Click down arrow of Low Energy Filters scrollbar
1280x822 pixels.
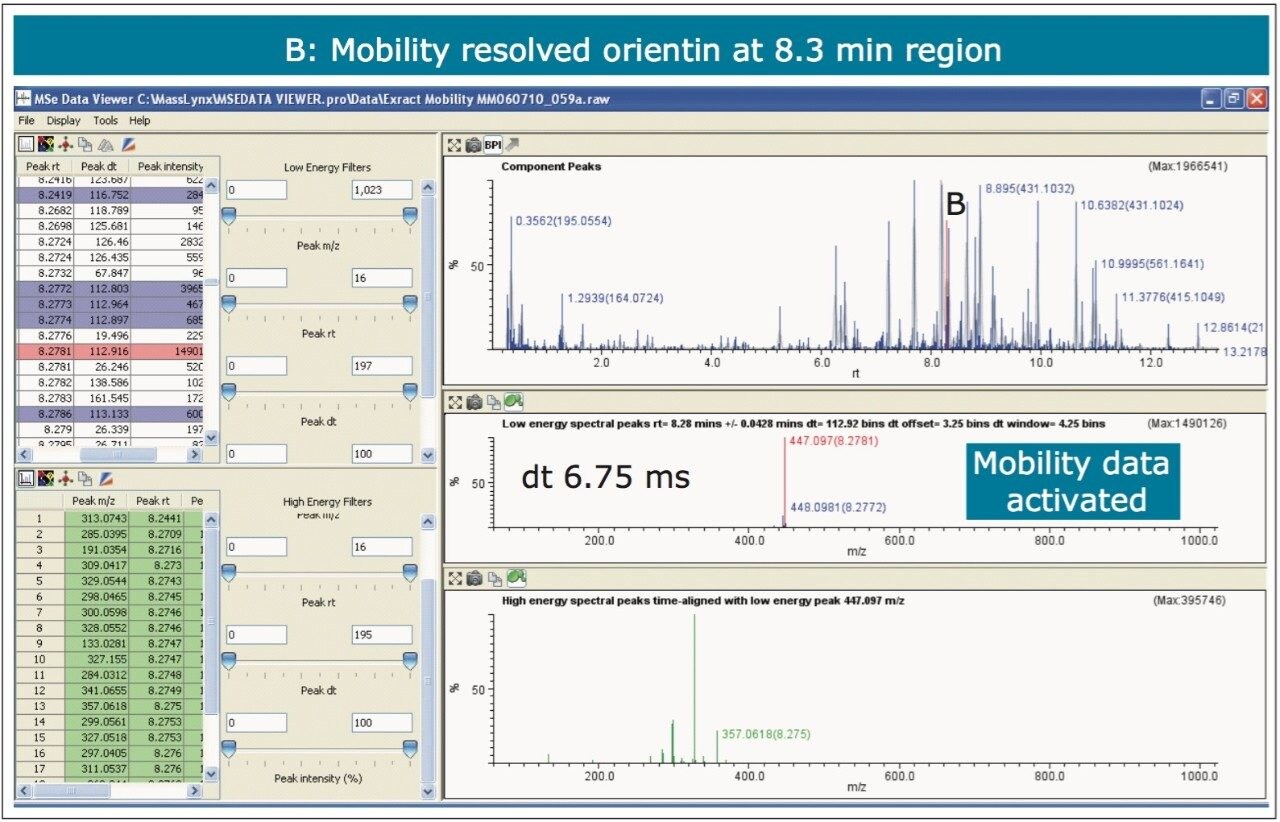click(x=429, y=455)
